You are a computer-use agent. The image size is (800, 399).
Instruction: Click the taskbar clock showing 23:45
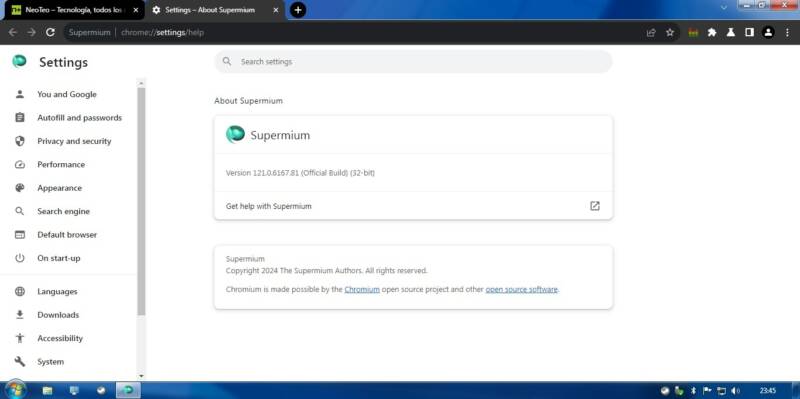tap(767, 391)
